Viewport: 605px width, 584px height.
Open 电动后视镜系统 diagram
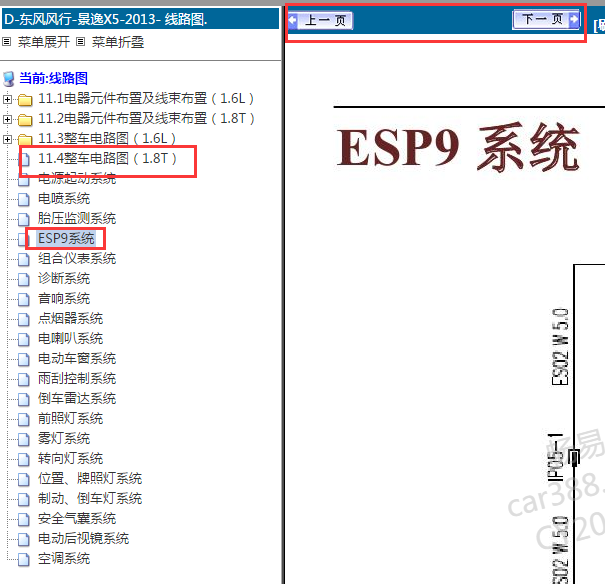(x=83, y=539)
